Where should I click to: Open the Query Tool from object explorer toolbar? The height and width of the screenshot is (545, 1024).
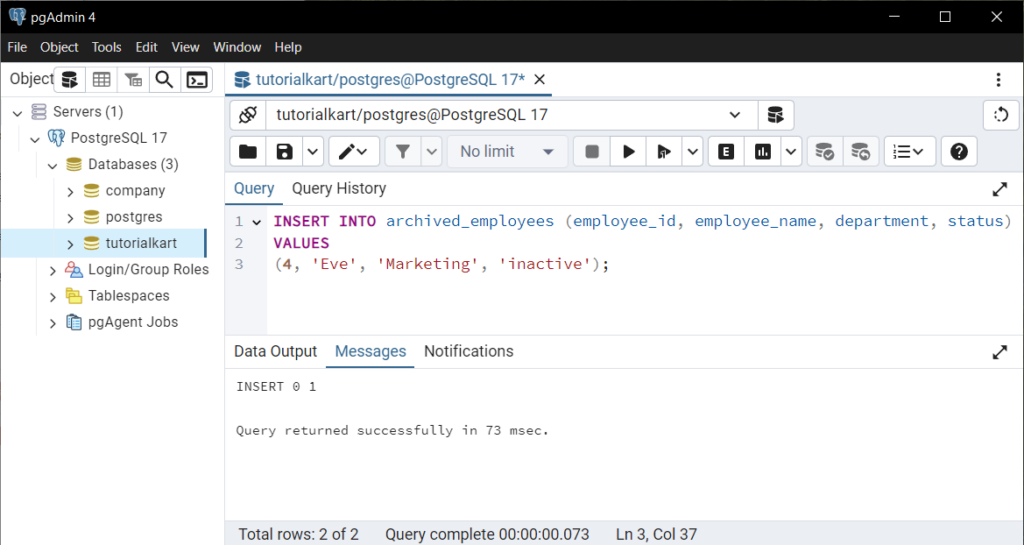69,80
